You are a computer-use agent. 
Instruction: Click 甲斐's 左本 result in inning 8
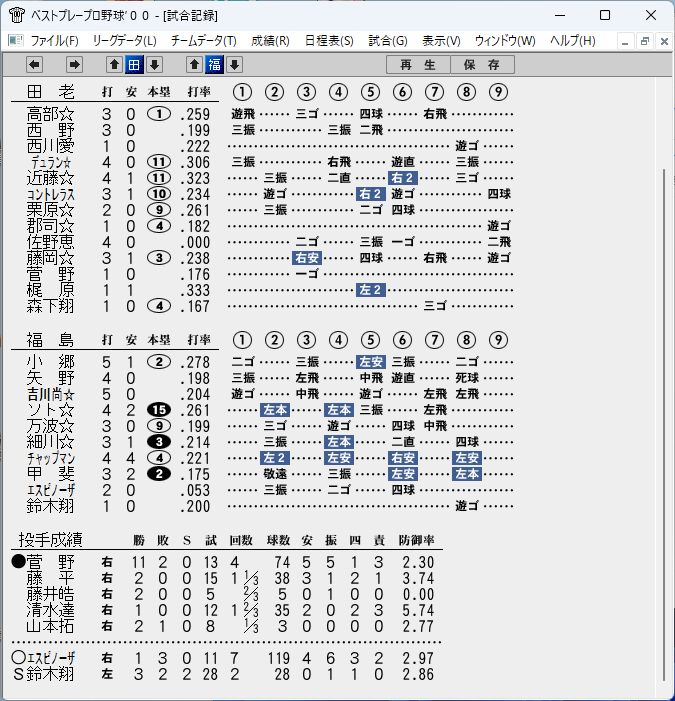(467, 474)
